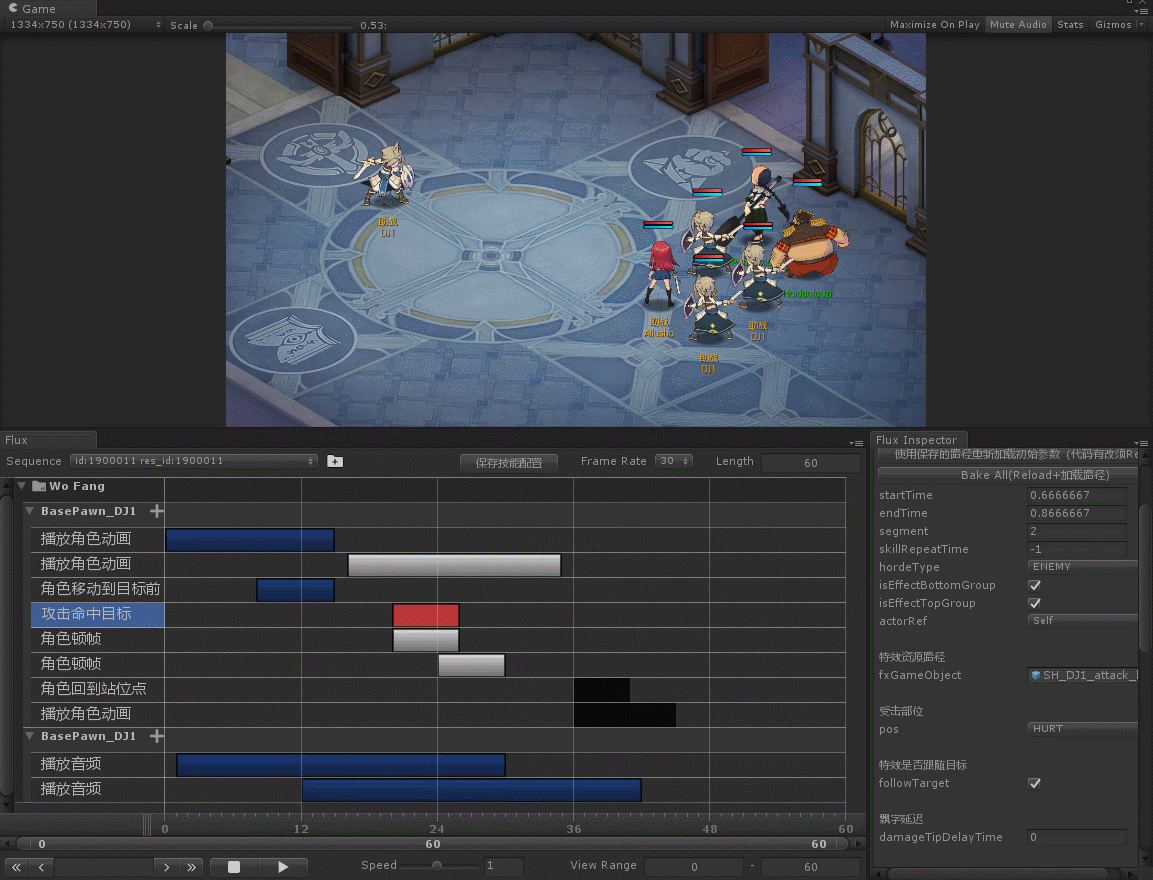Toggle Maximize On Play
The width and height of the screenshot is (1153, 880).
tap(935, 24)
